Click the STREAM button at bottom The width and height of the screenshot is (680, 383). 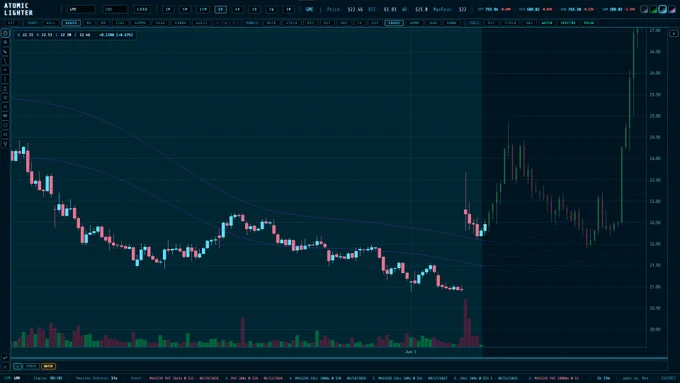[31, 367]
